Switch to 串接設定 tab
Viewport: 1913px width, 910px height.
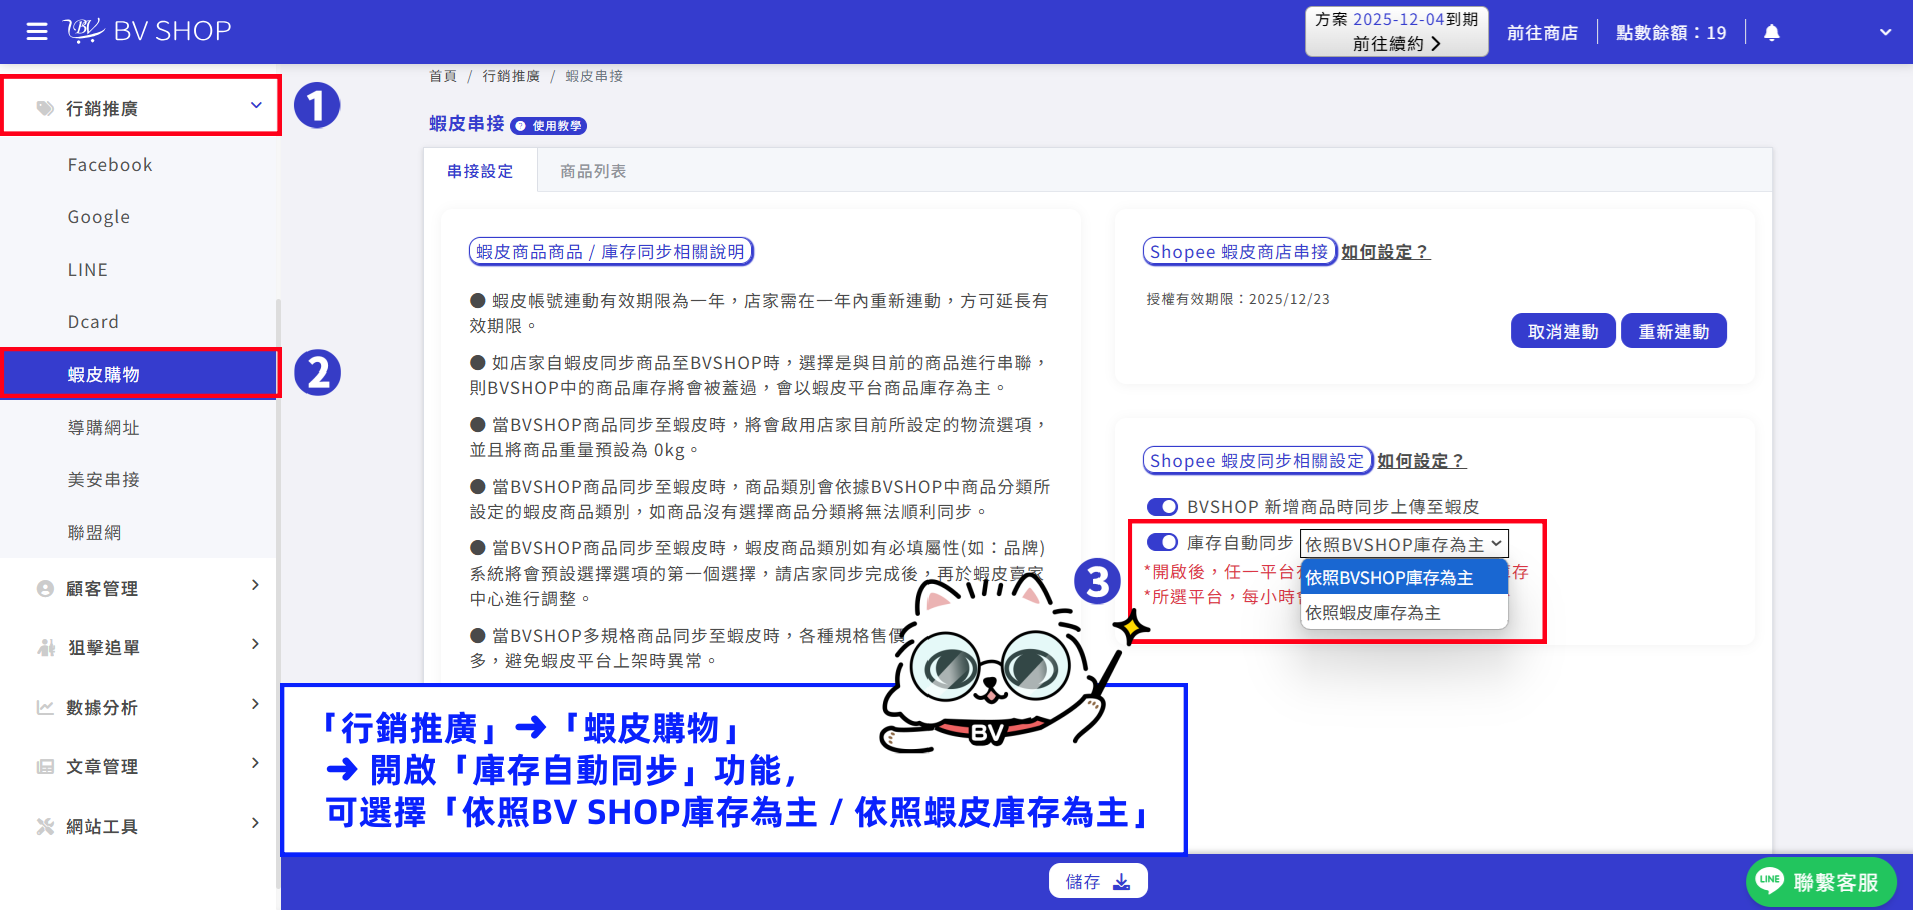pos(480,171)
